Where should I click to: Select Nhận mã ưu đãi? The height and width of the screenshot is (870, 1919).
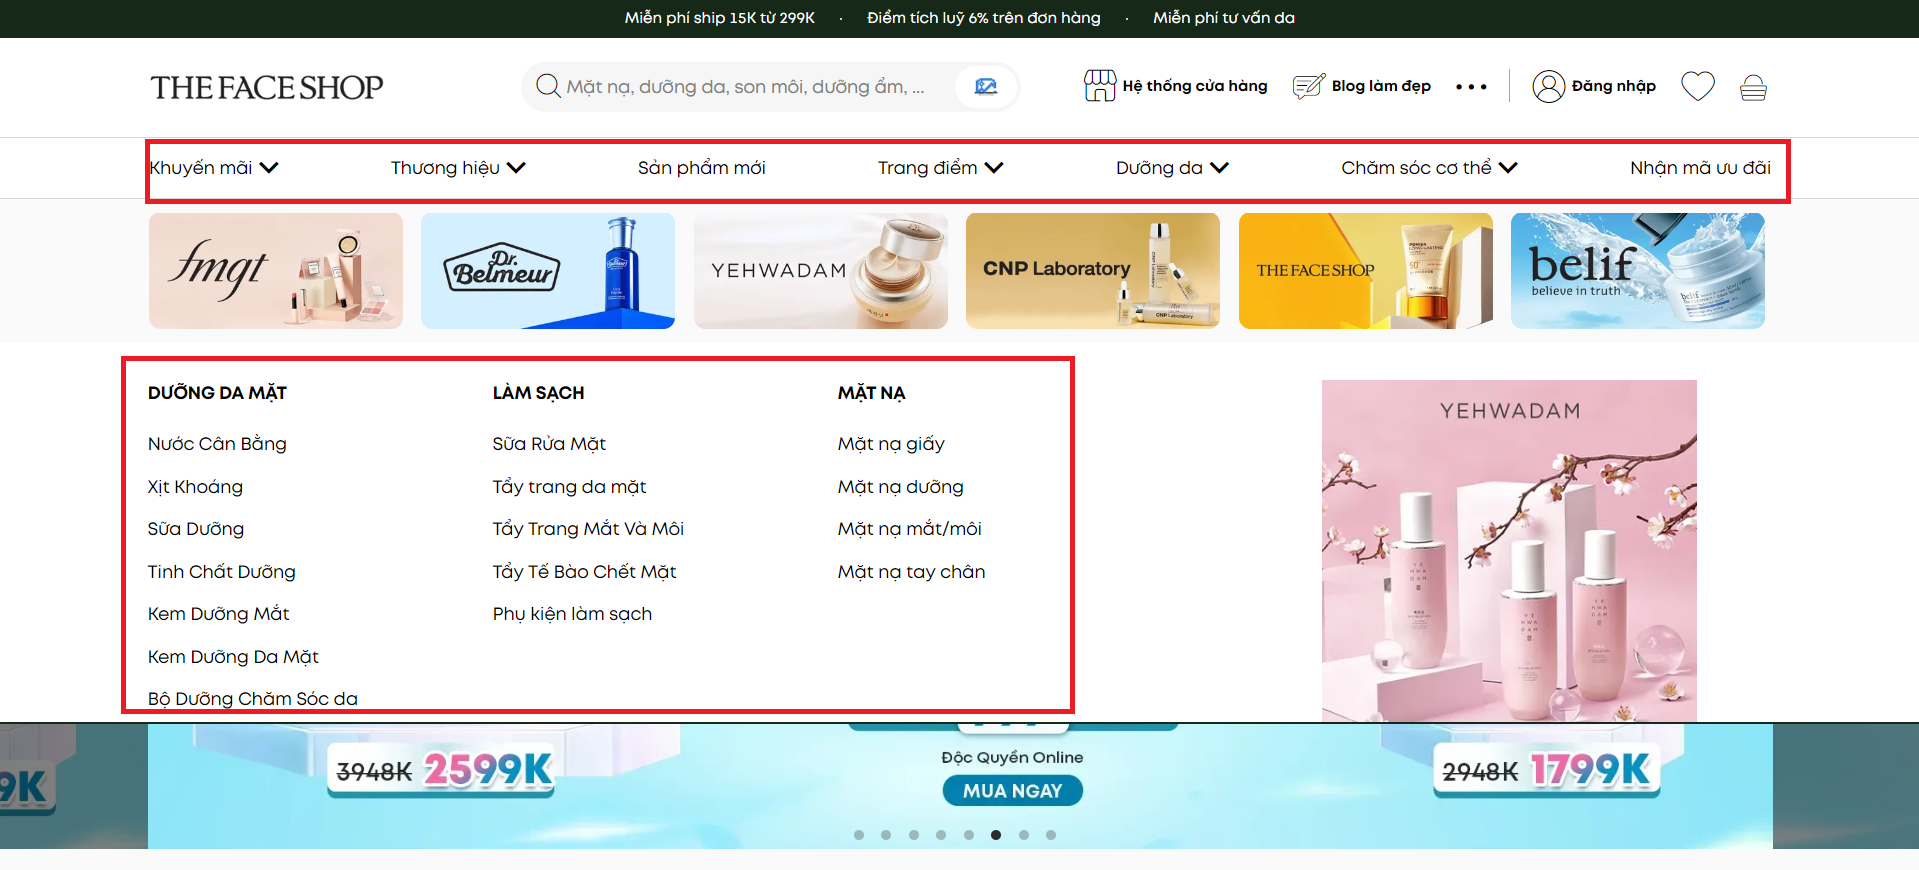tap(1700, 168)
